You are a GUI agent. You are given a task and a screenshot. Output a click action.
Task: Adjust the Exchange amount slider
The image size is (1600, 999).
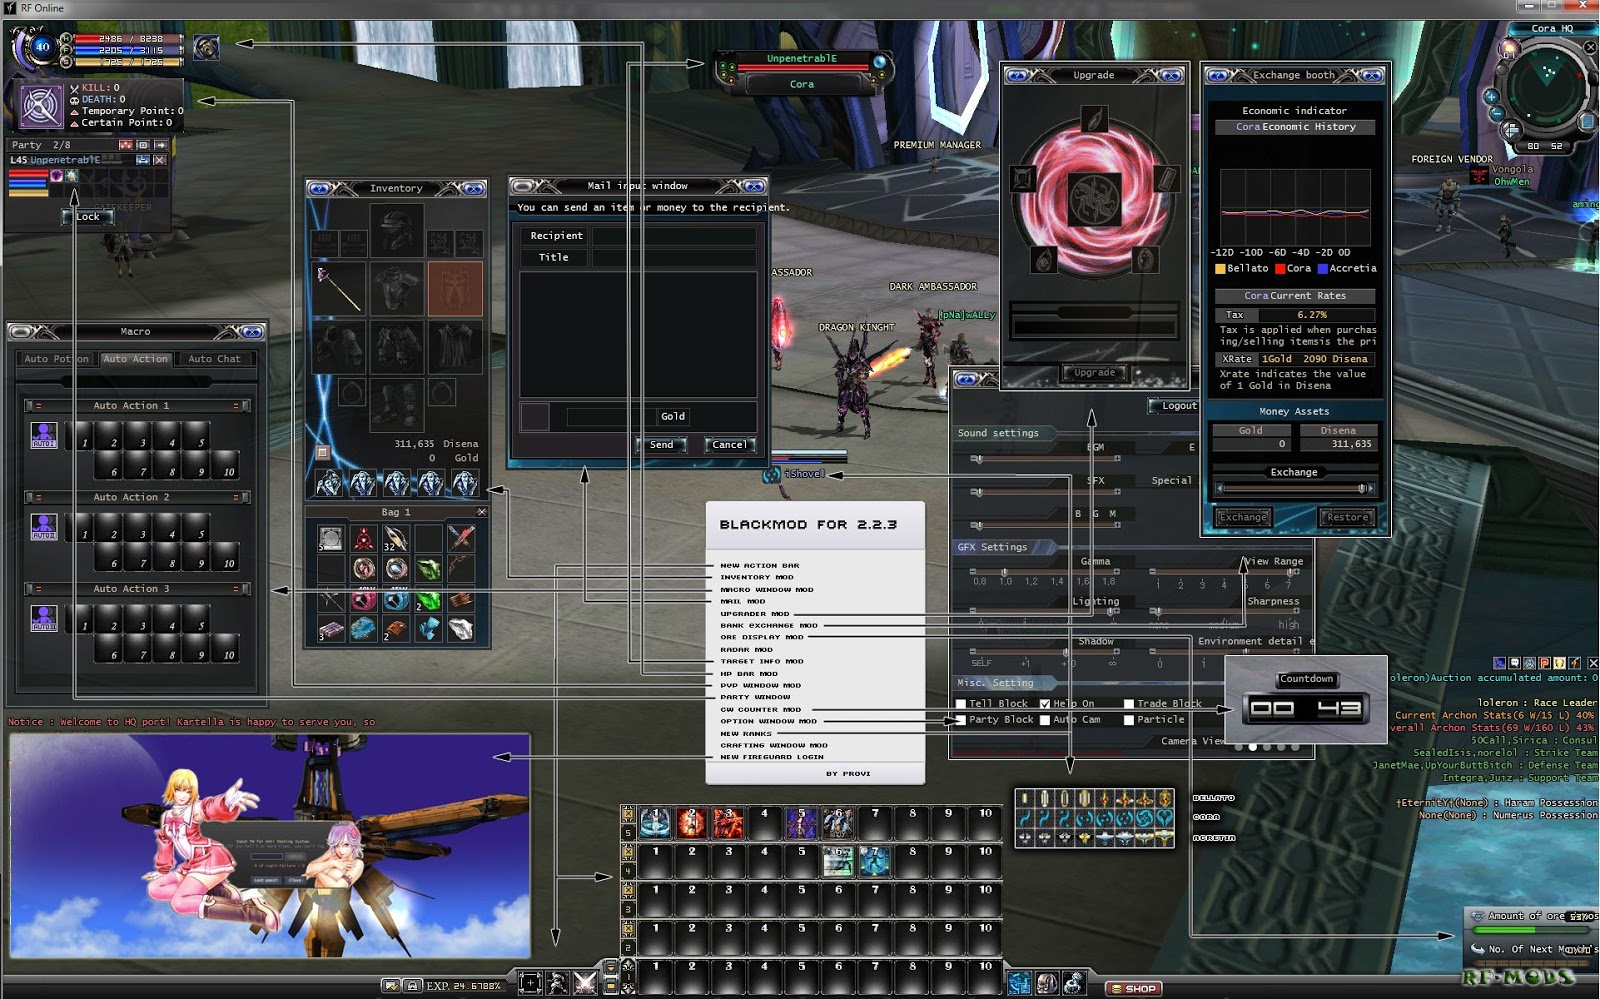coord(1294,488)
